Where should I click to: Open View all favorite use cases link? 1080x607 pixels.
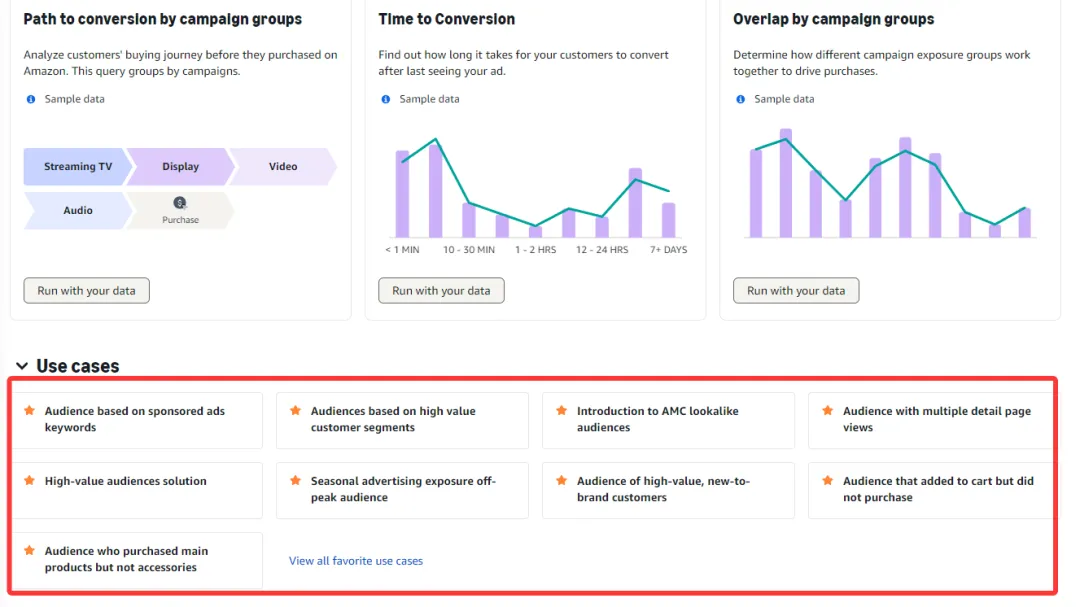click(x=356, y=561)
